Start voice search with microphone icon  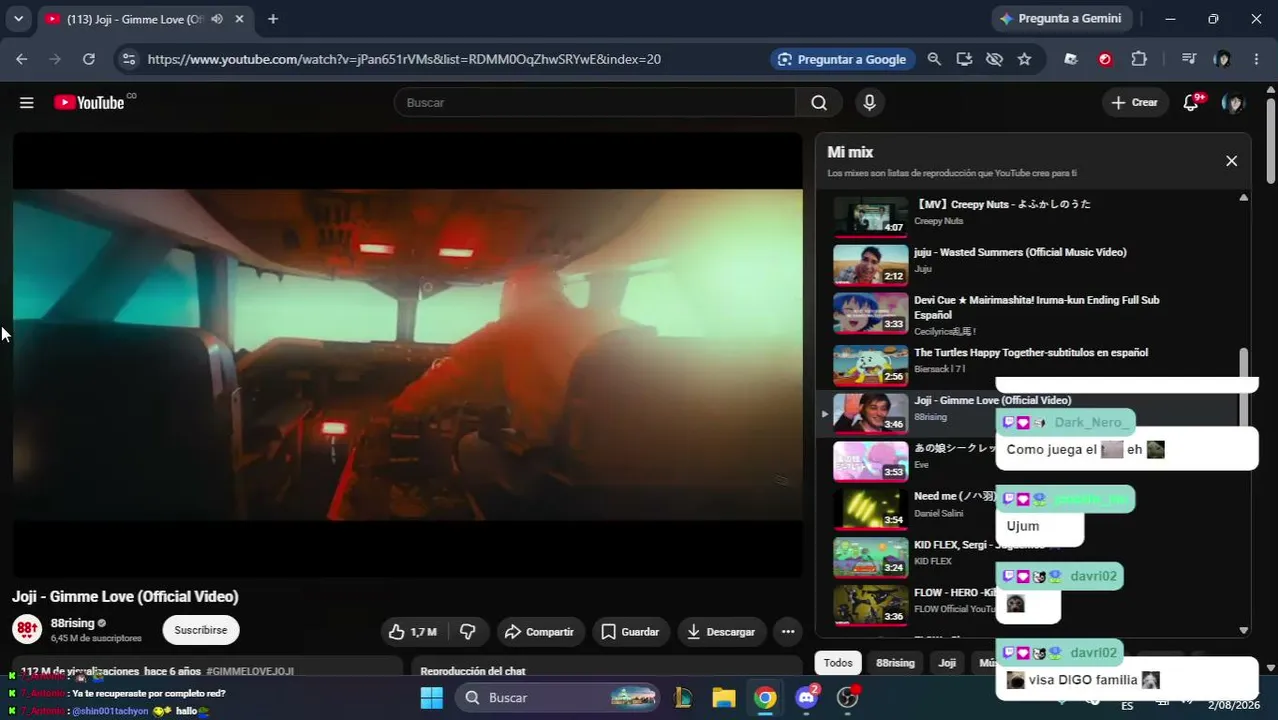coord(869,103)
